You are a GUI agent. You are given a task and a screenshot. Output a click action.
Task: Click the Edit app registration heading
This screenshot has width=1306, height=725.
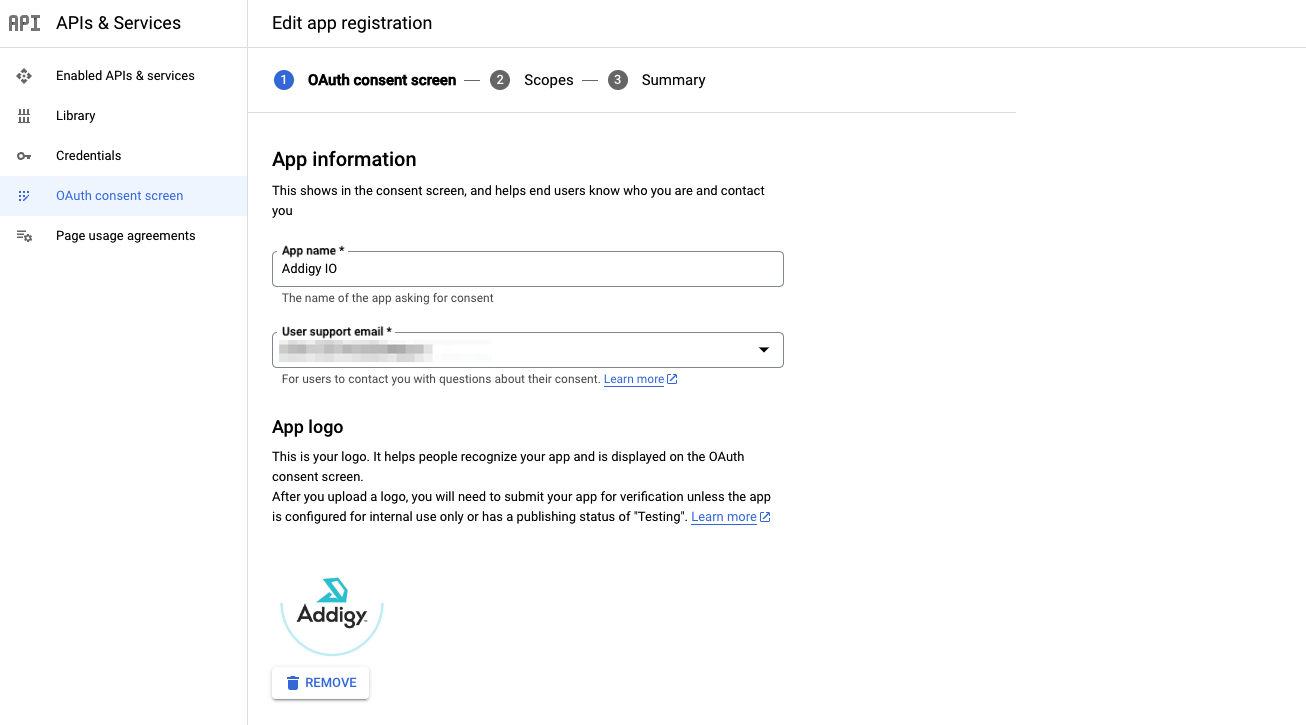pos(352,23)
